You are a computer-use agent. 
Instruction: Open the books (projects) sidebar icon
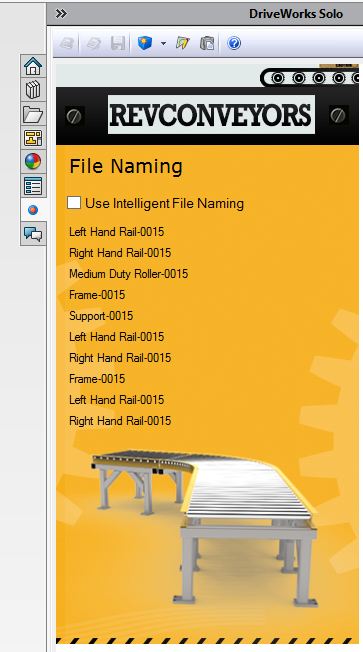point(33,90)
